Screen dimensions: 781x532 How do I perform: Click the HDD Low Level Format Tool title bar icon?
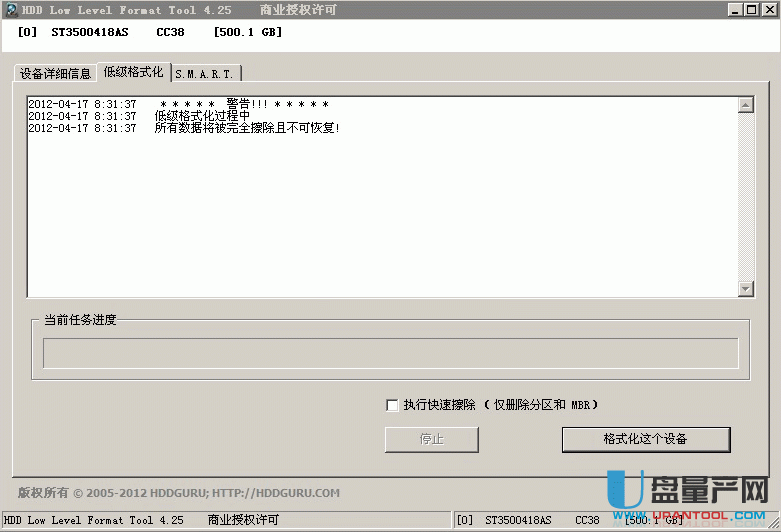tap(11, 9)
